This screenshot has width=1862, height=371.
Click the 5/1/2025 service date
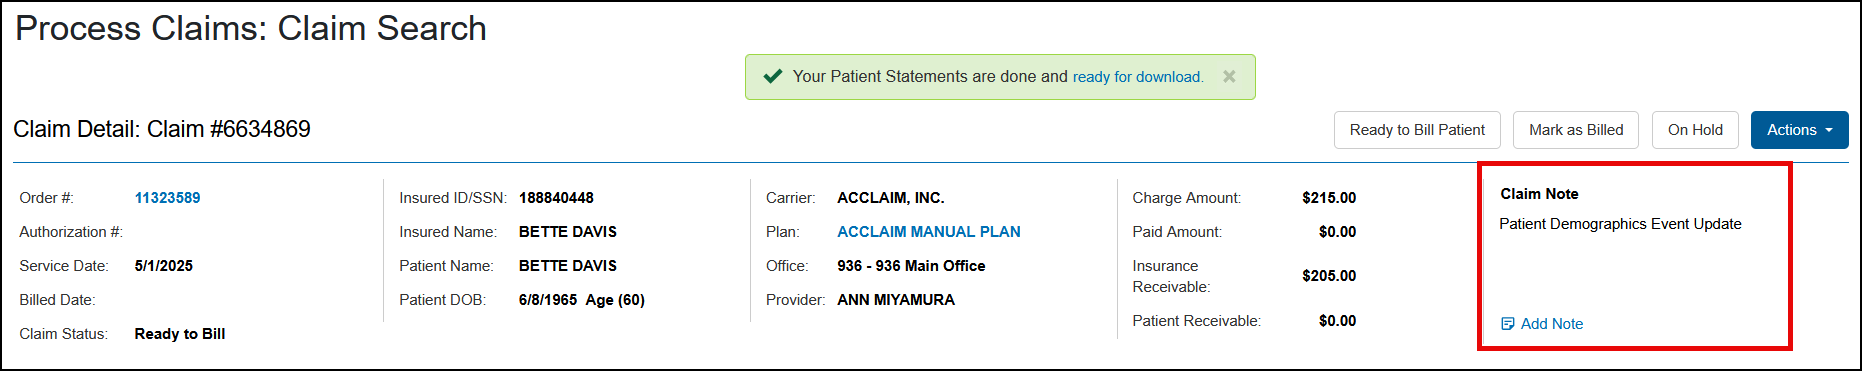click(x=164, y=266)
